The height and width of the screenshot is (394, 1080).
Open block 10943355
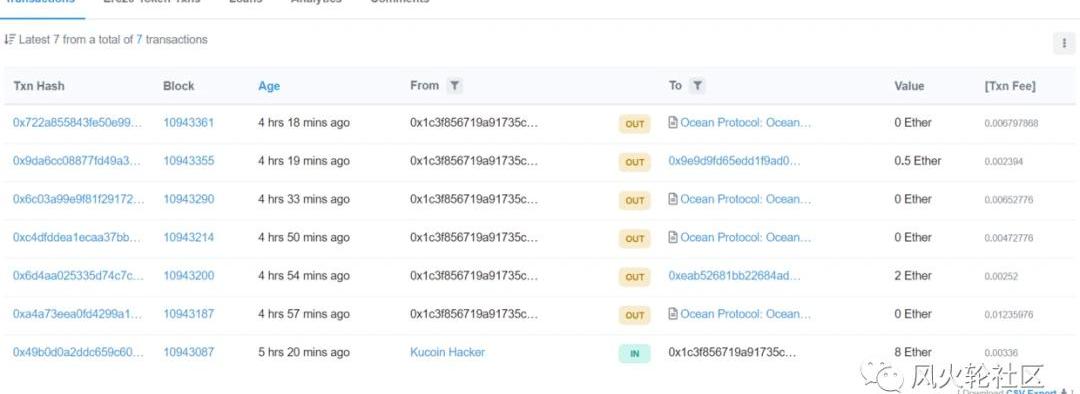pyautogui.click(x=188, y=160)
